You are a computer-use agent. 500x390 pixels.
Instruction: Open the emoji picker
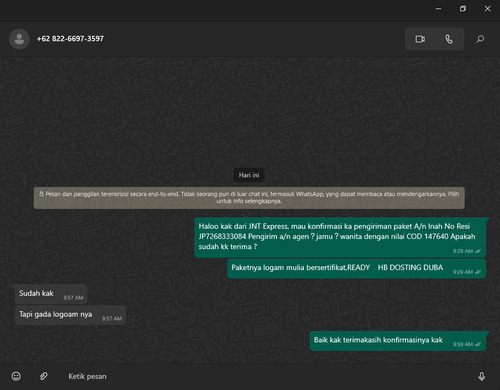click(16, 376)
